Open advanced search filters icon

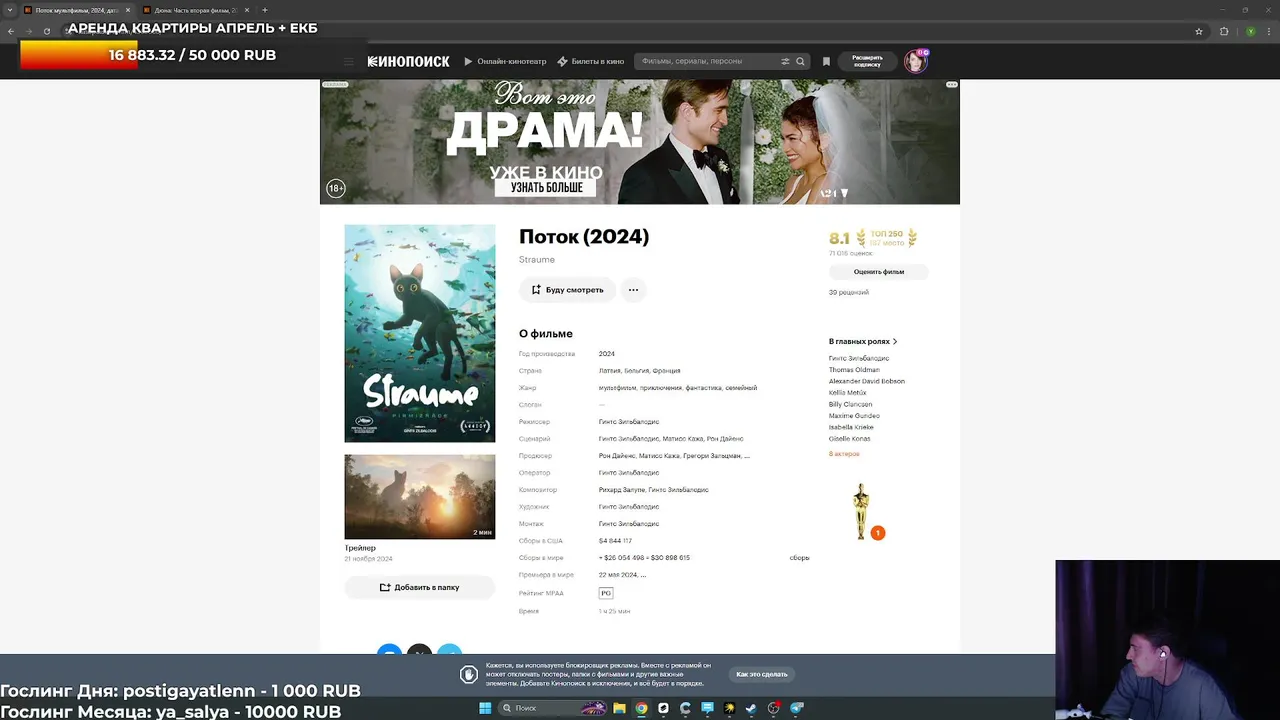click(785, 62)
